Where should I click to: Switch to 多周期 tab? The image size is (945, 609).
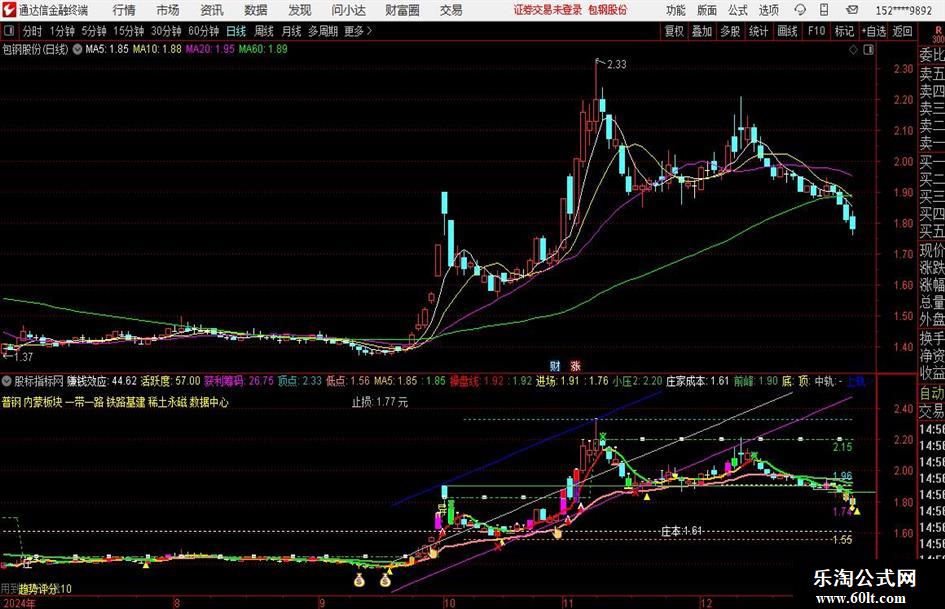coord(323,31)
